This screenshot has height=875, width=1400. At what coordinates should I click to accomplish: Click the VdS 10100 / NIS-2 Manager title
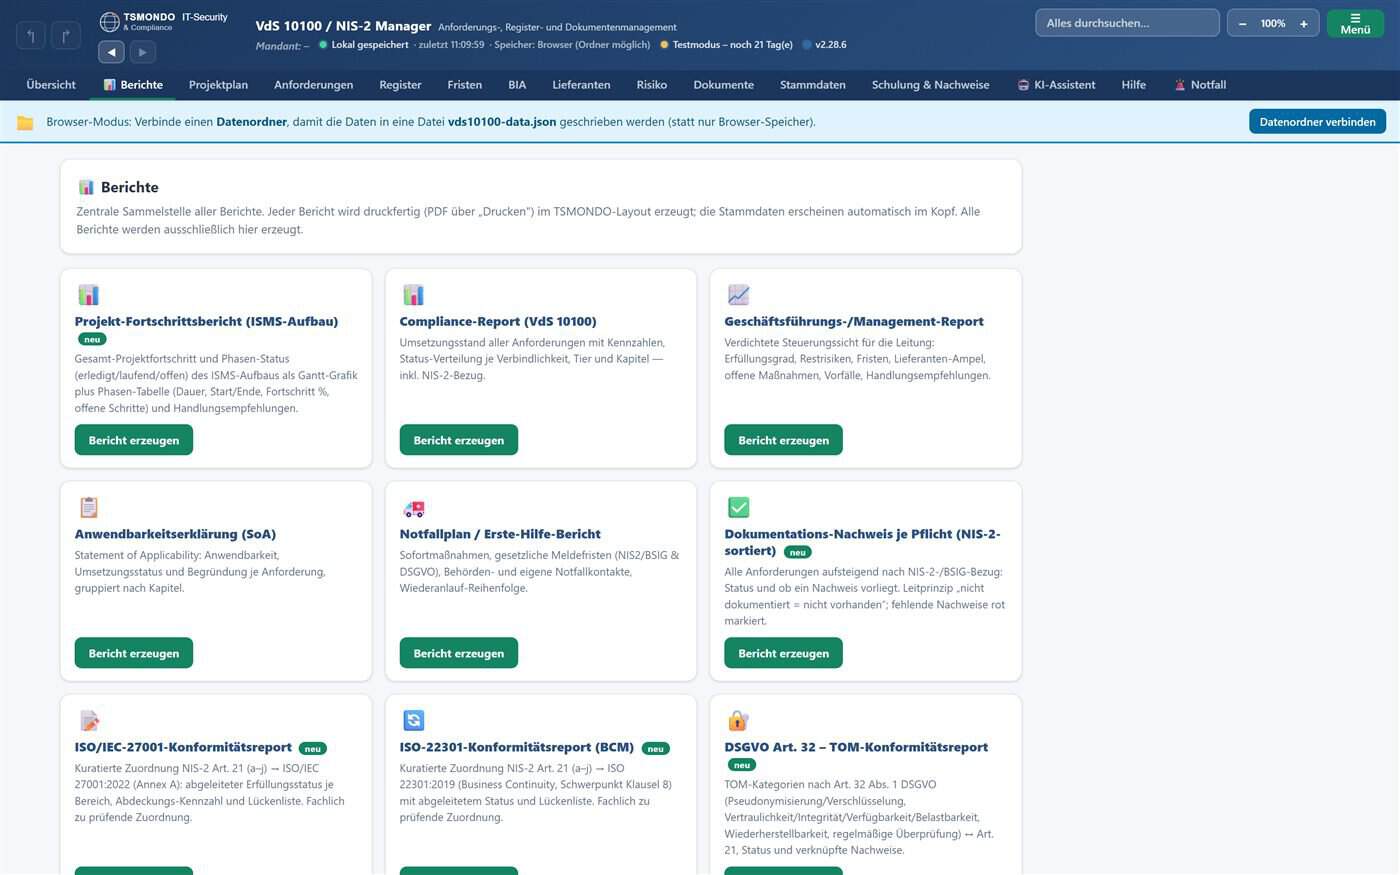343,26
